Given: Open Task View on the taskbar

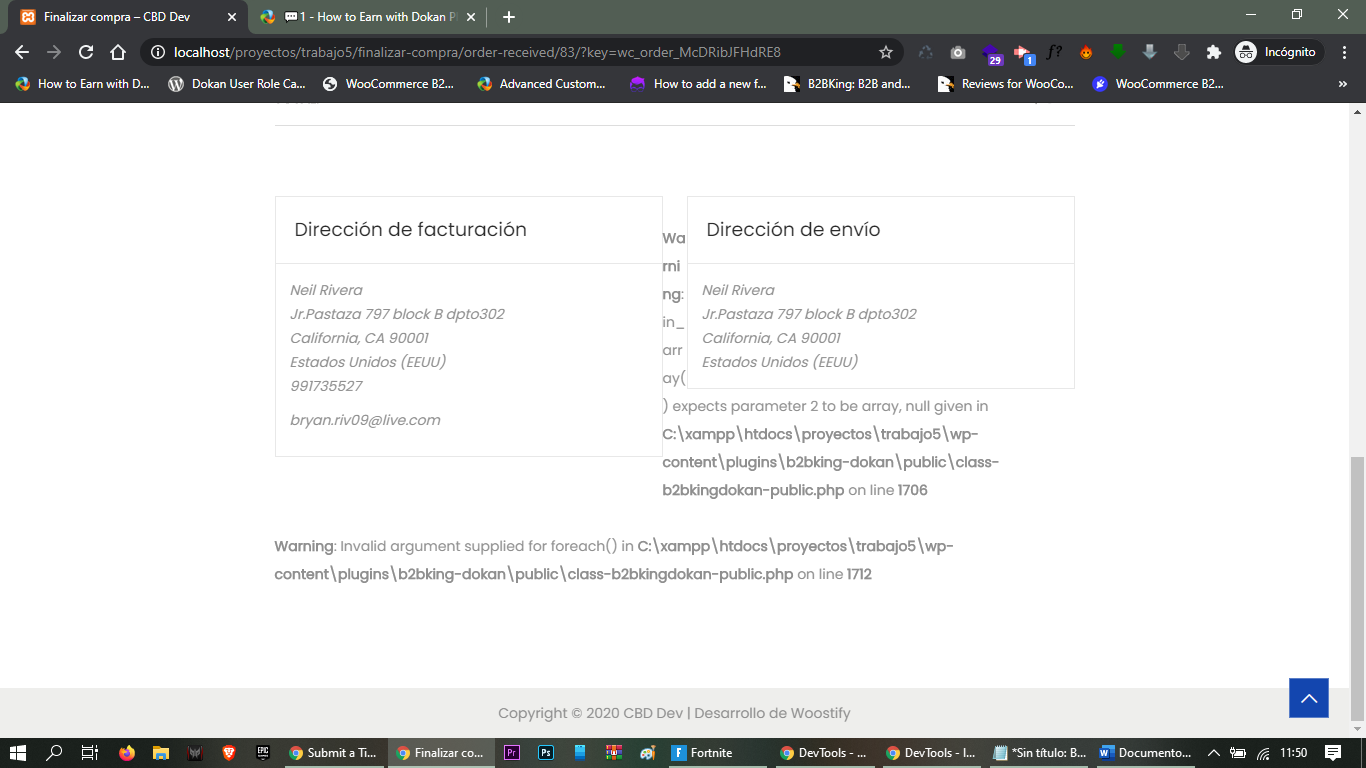Looking at the screenshot, I should pos(90,753).
